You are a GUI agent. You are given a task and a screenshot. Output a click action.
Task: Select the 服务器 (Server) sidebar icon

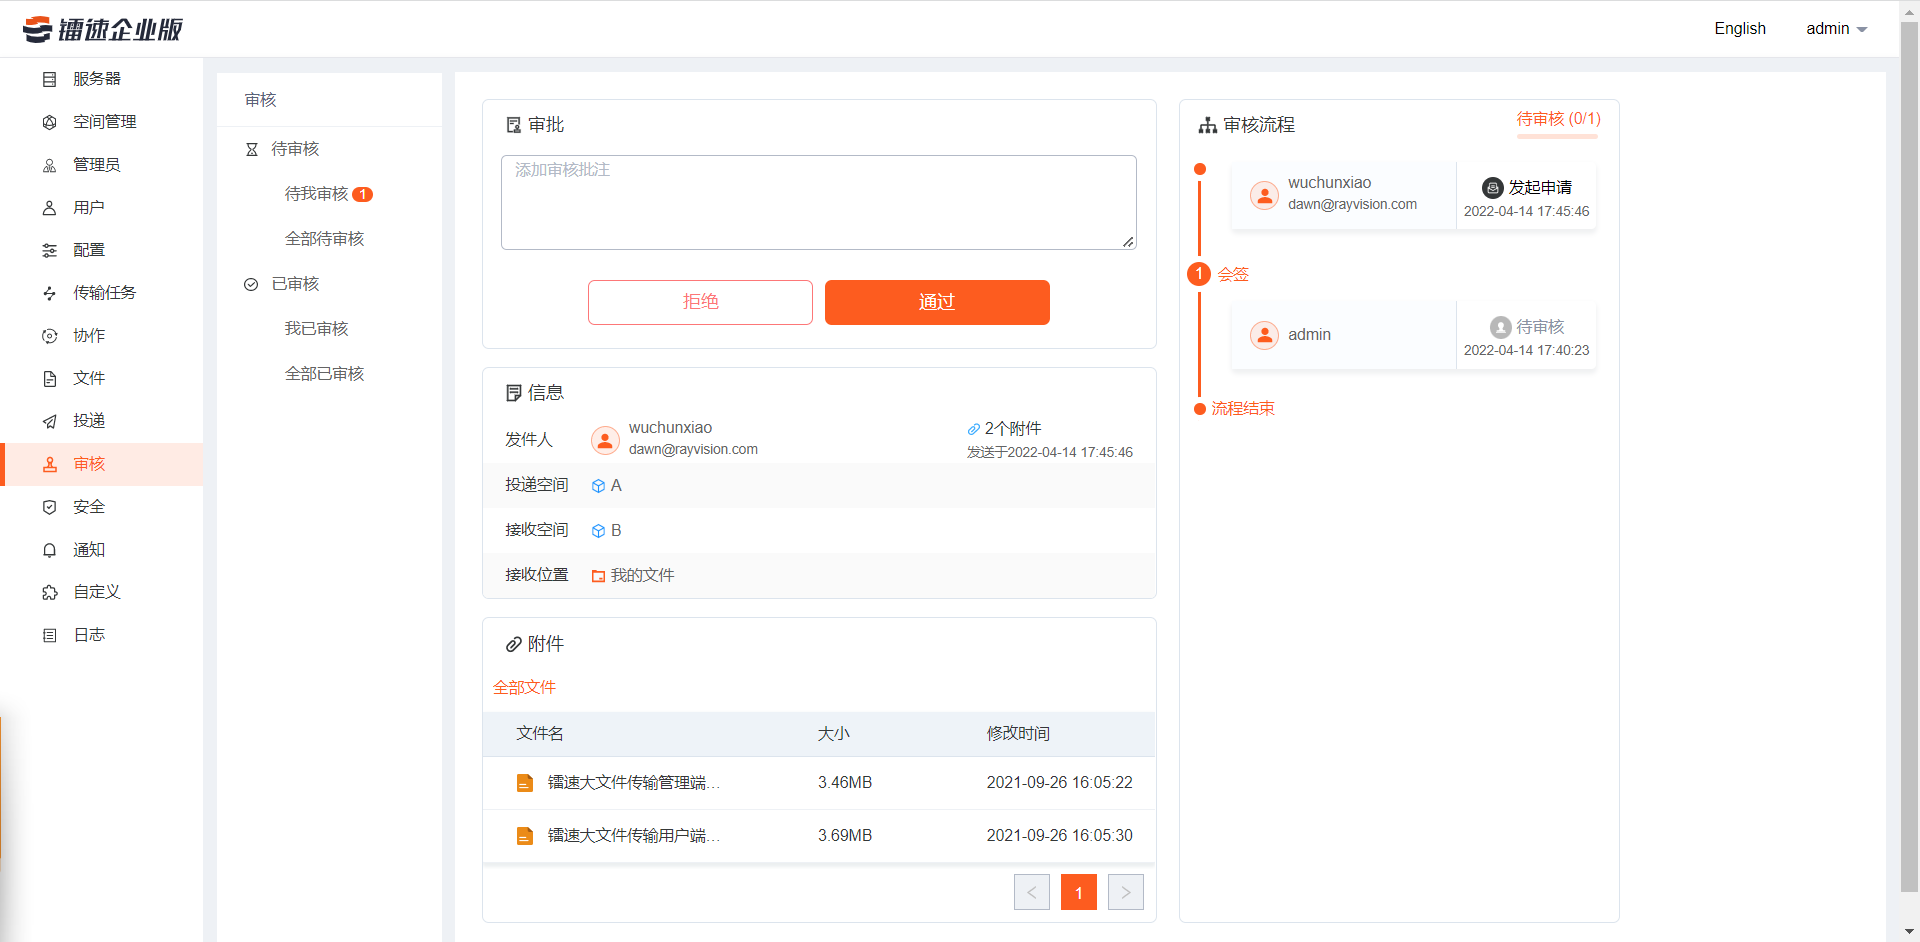coord(49,78)
